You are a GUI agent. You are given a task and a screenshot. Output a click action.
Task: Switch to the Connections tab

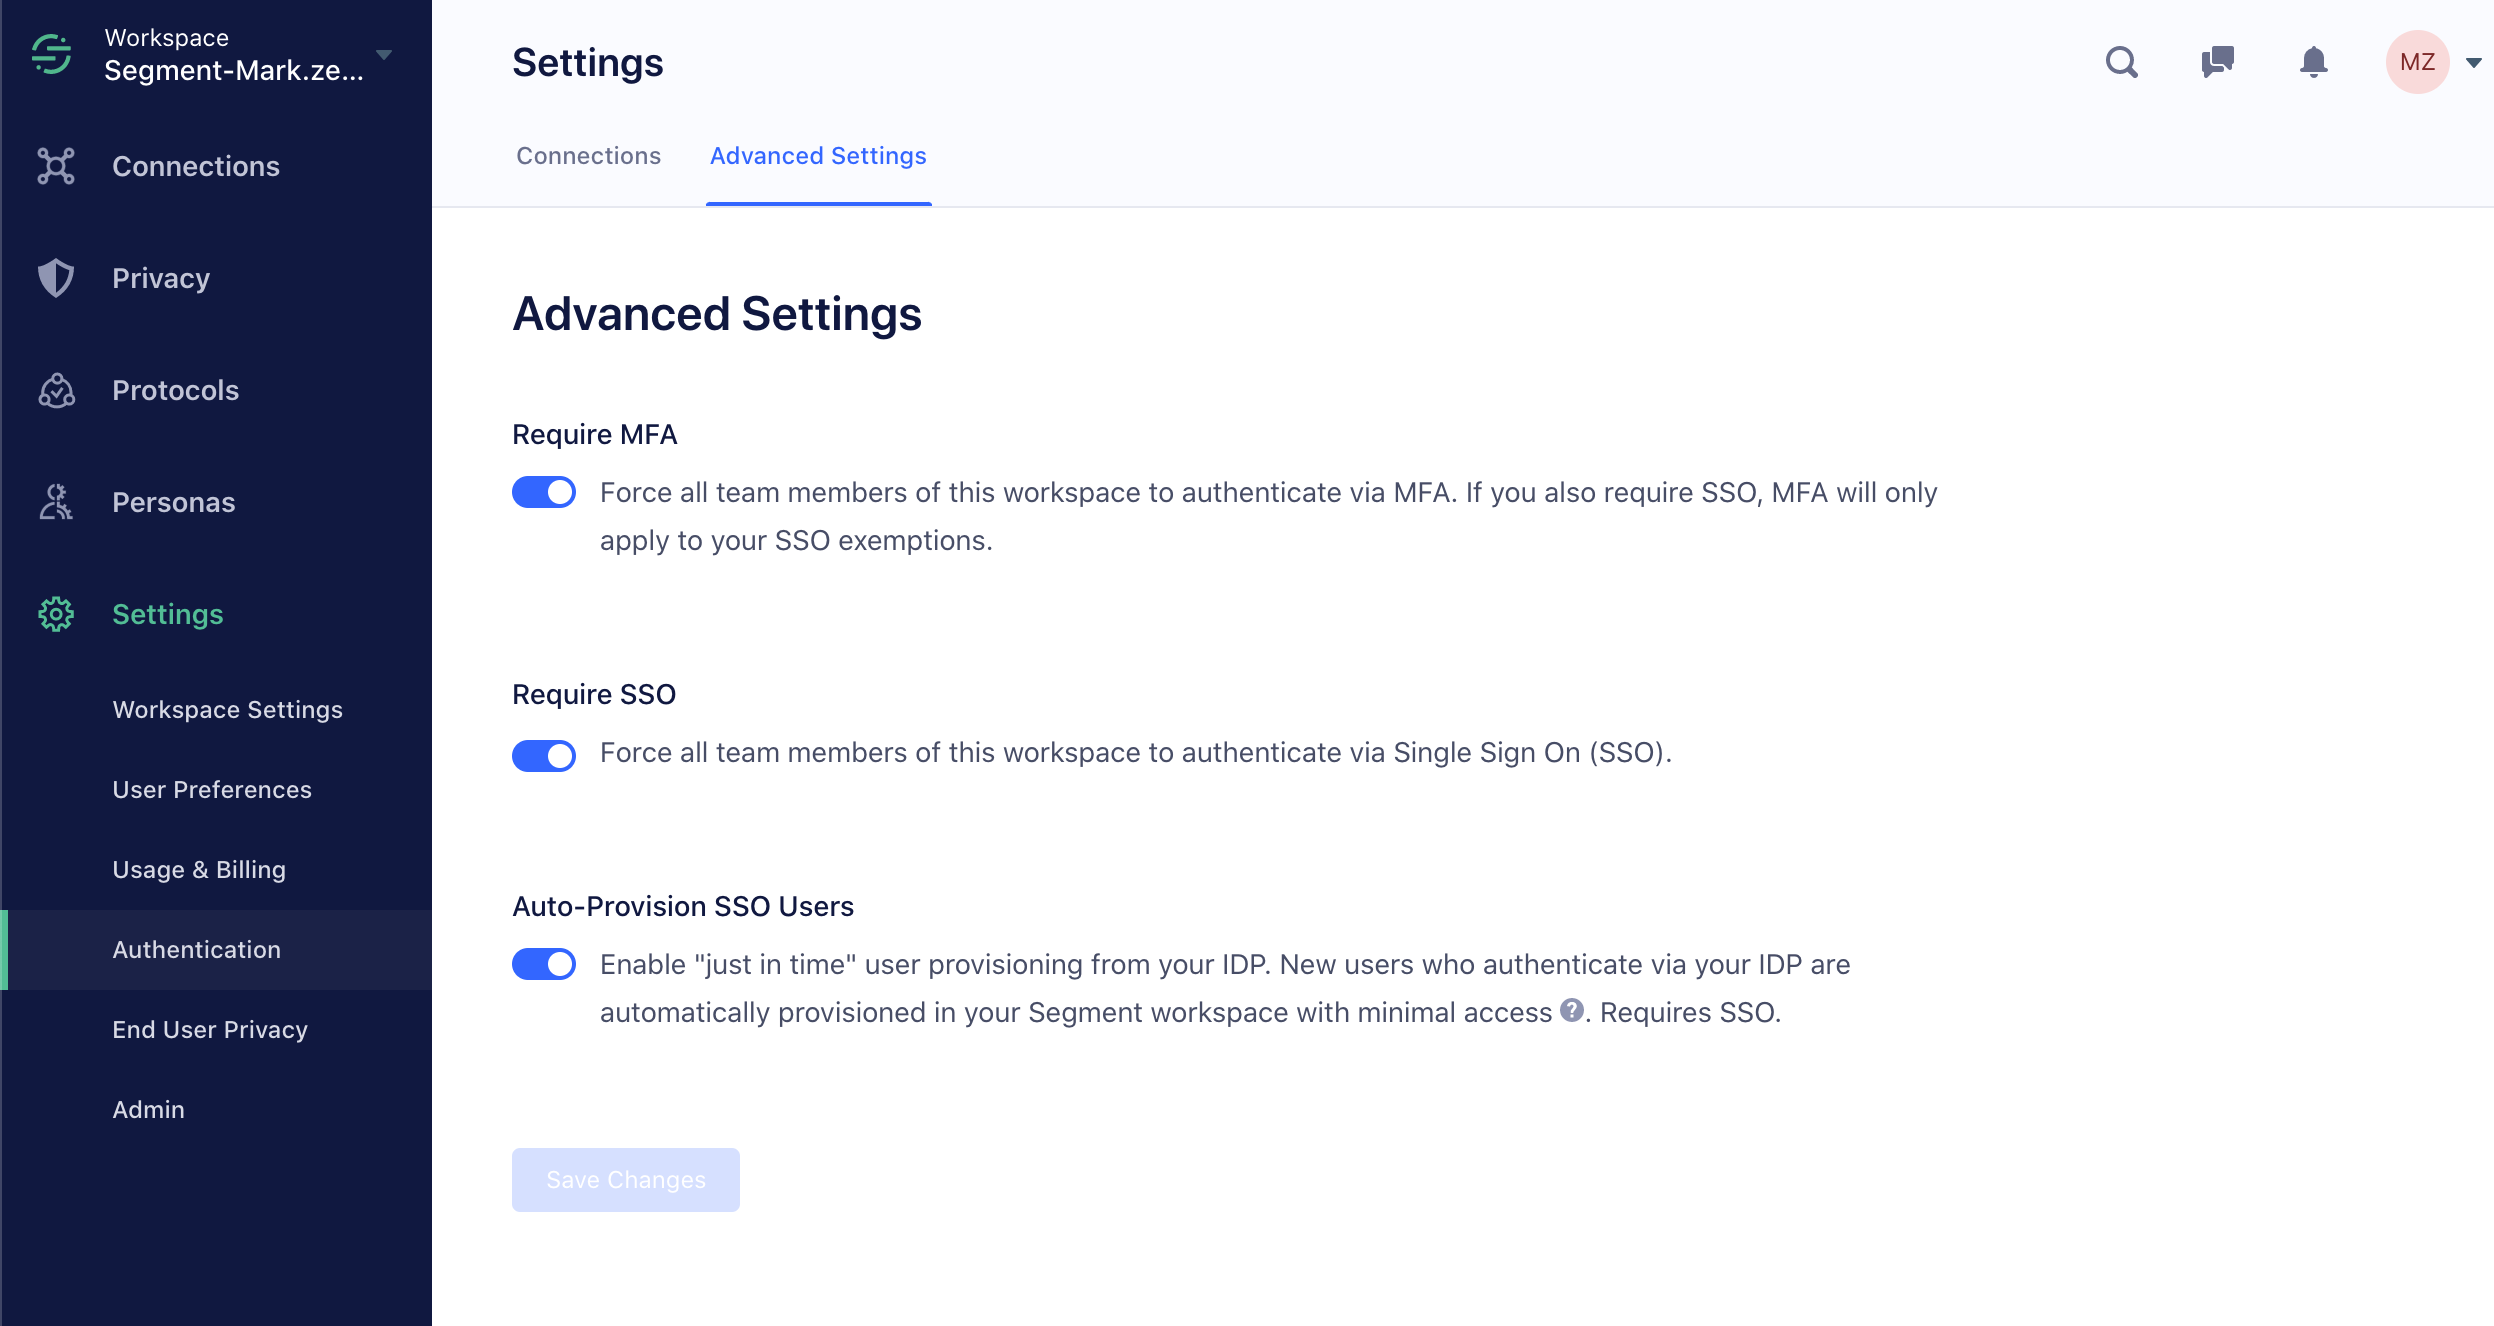(588, 156)
